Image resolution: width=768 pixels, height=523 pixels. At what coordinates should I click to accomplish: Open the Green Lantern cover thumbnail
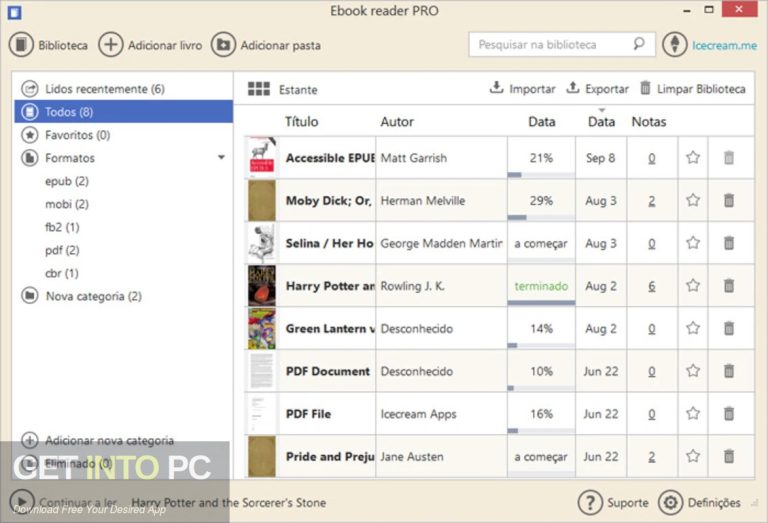[262, 328]
